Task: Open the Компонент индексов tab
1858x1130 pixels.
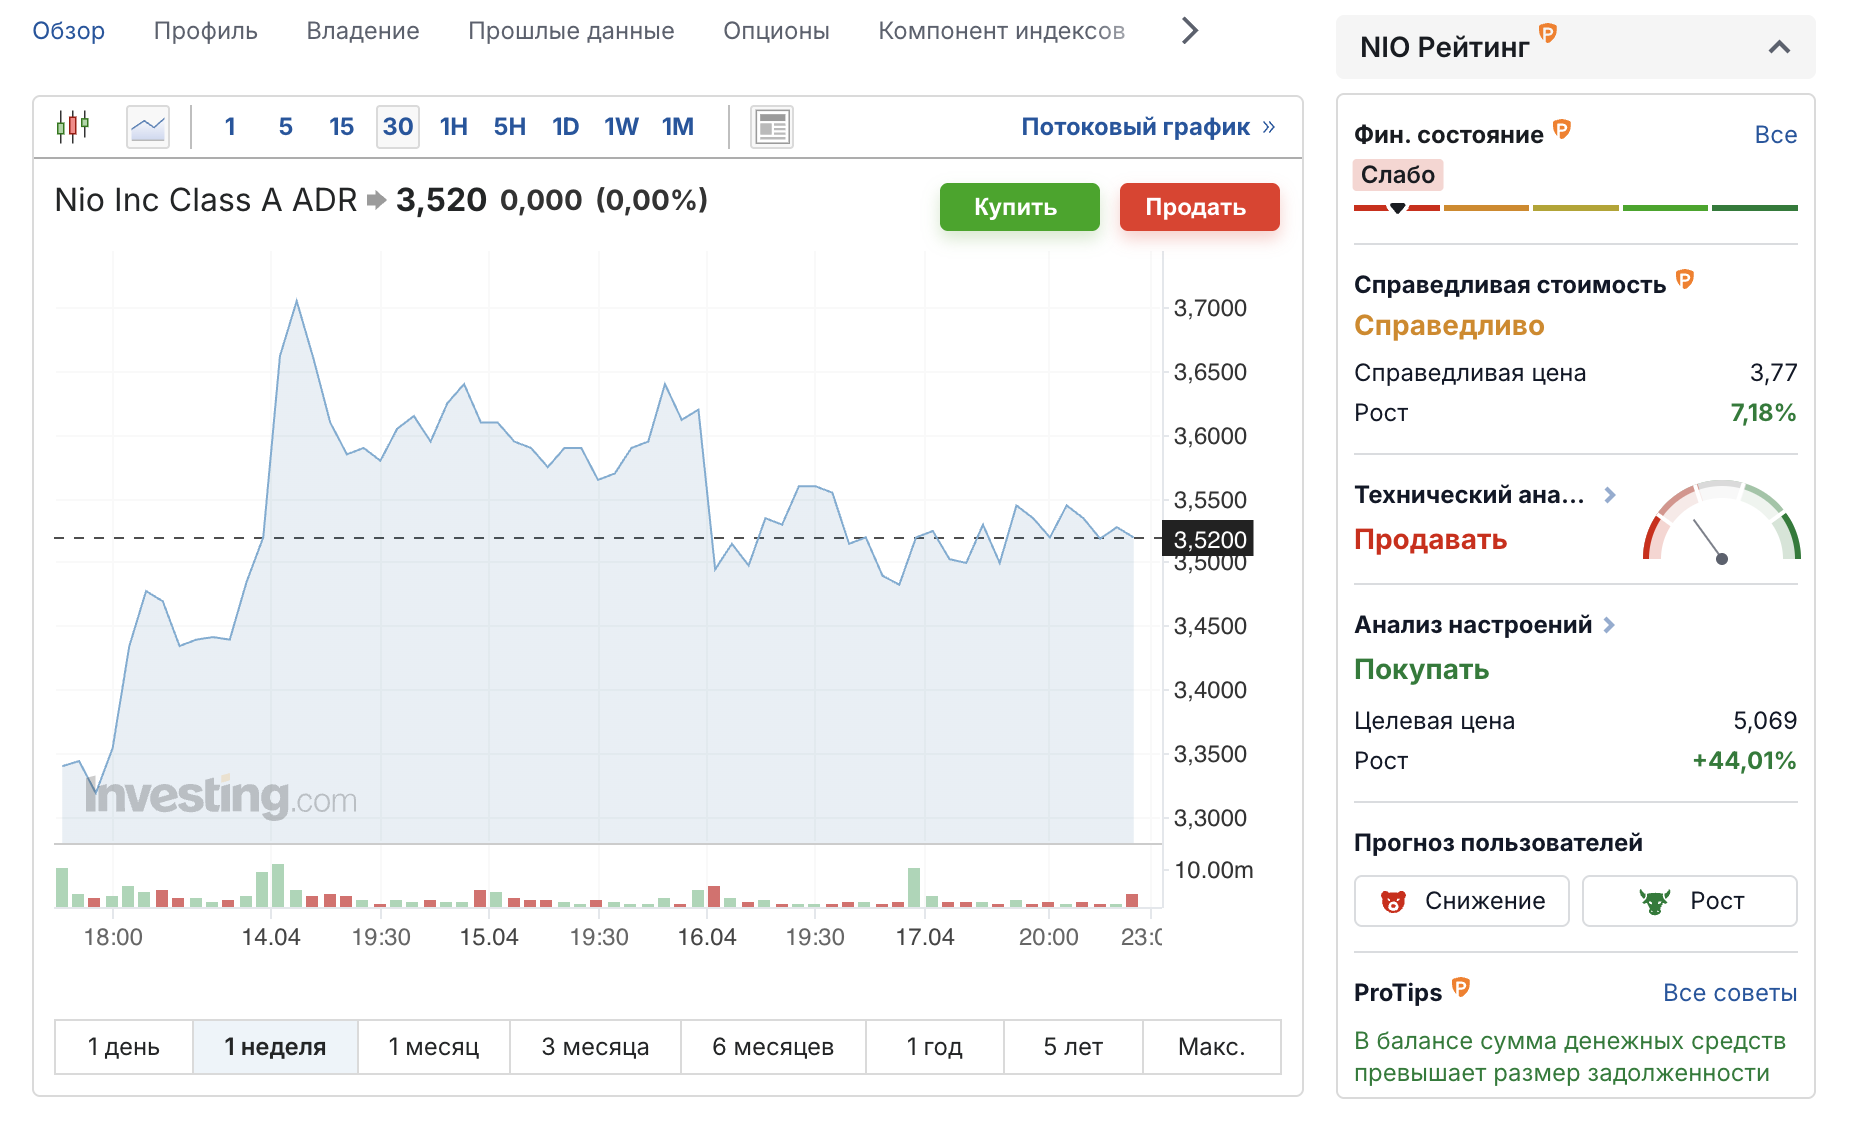Action: click(1001, 31)
